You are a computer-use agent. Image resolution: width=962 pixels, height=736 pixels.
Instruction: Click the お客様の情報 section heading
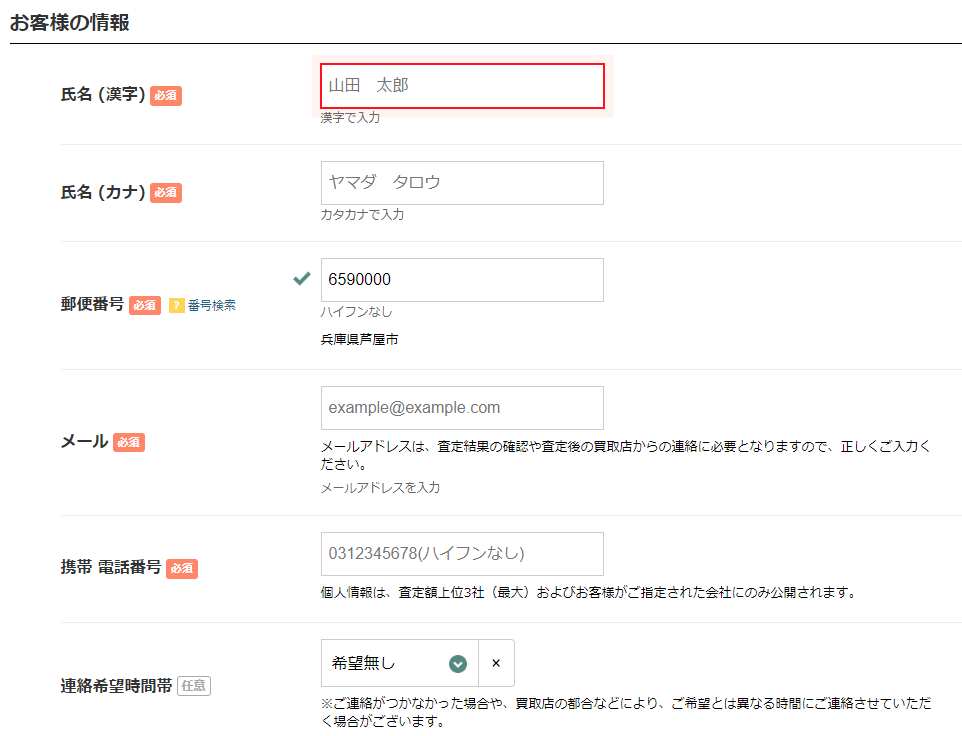[70, 23]
